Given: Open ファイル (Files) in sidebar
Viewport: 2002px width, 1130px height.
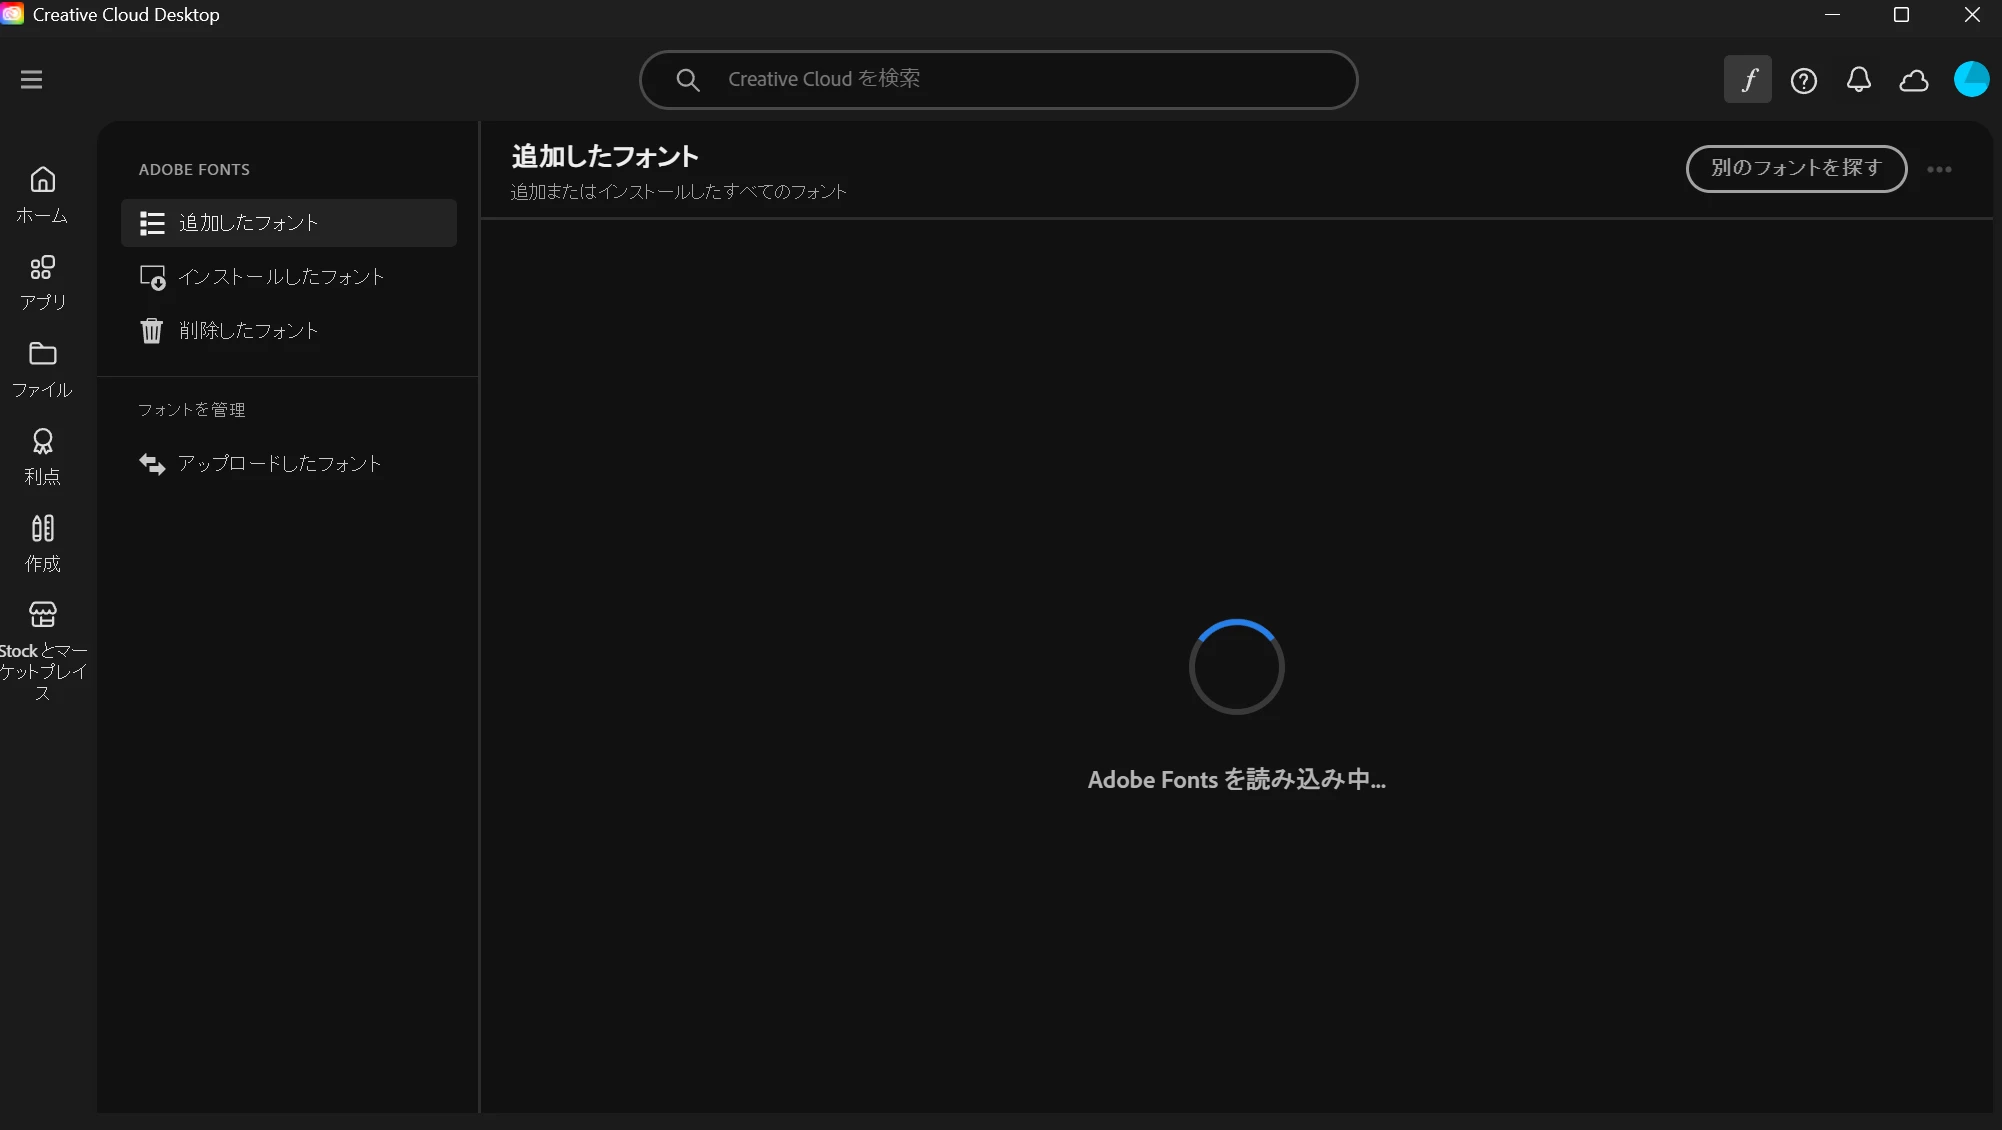Looking at the screenshot, I should [42, 369].
